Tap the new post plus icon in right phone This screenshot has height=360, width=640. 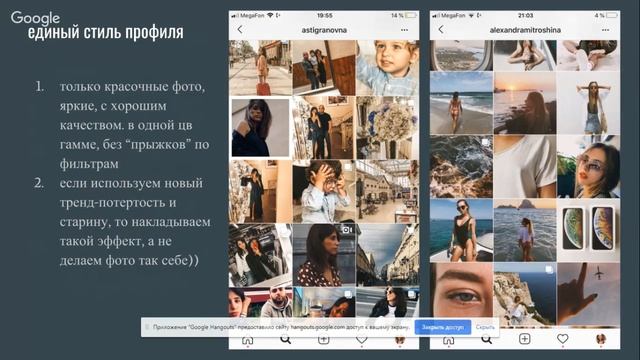point(524,339)
